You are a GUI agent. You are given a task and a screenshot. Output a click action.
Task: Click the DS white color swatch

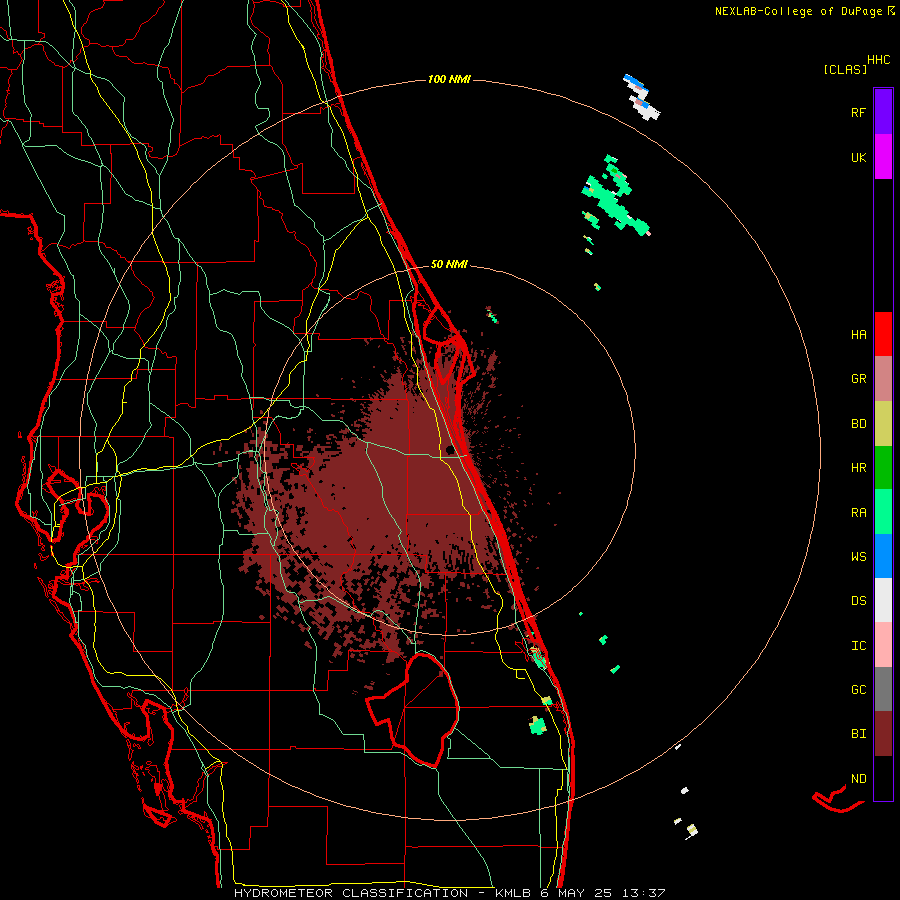883,600
